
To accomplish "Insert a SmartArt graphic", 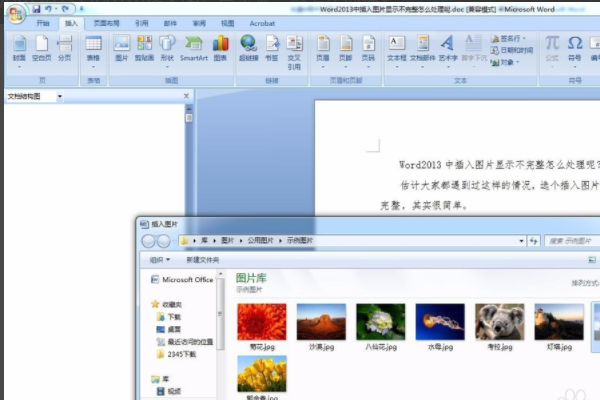I will pyautogui.click(x=194, y=48).
